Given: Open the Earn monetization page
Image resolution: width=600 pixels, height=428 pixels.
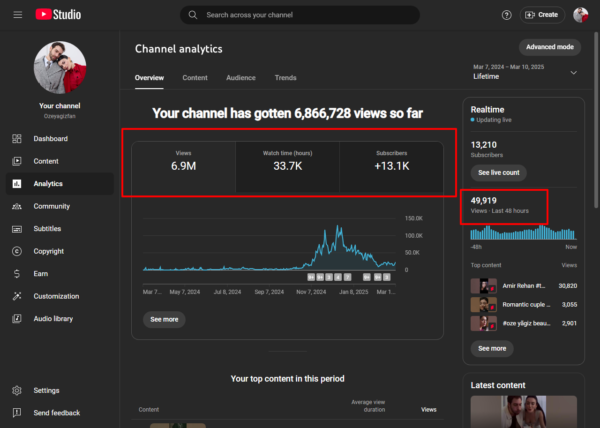Looking at the screenshot, I should pyautogui.click(x=41, y=273).
